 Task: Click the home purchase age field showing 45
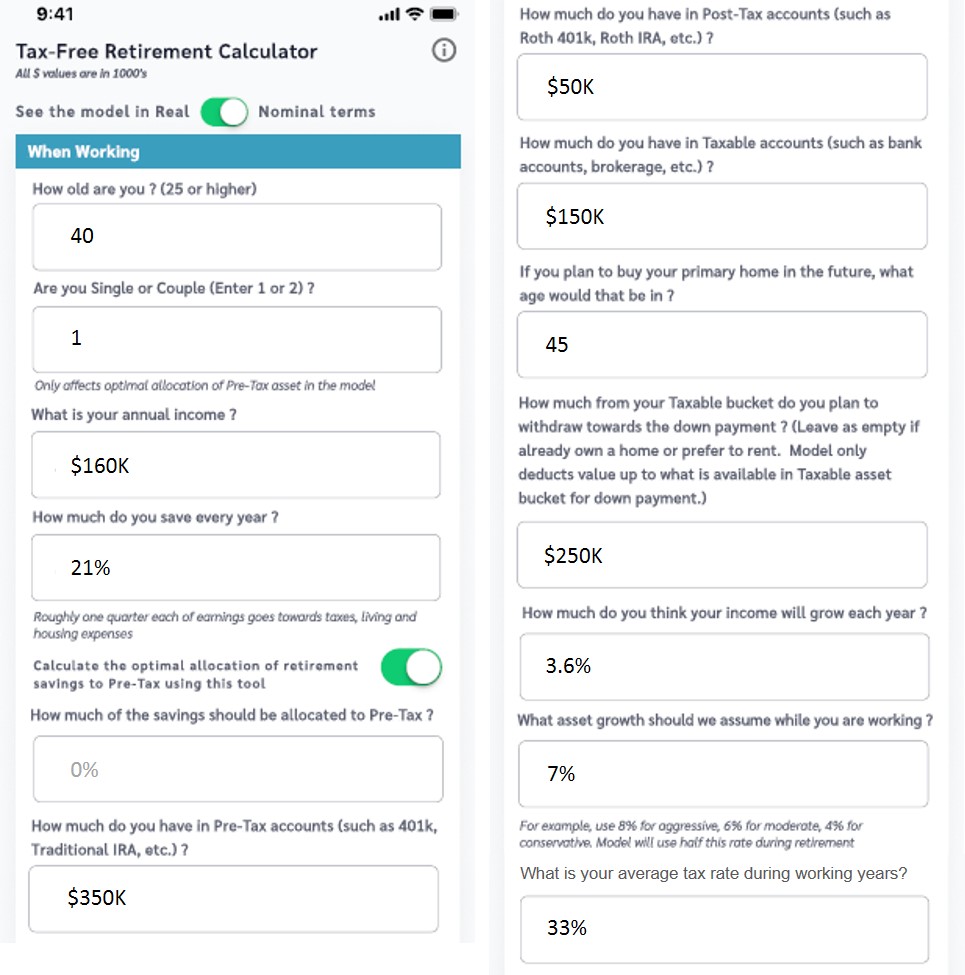[x=722, y=344]
